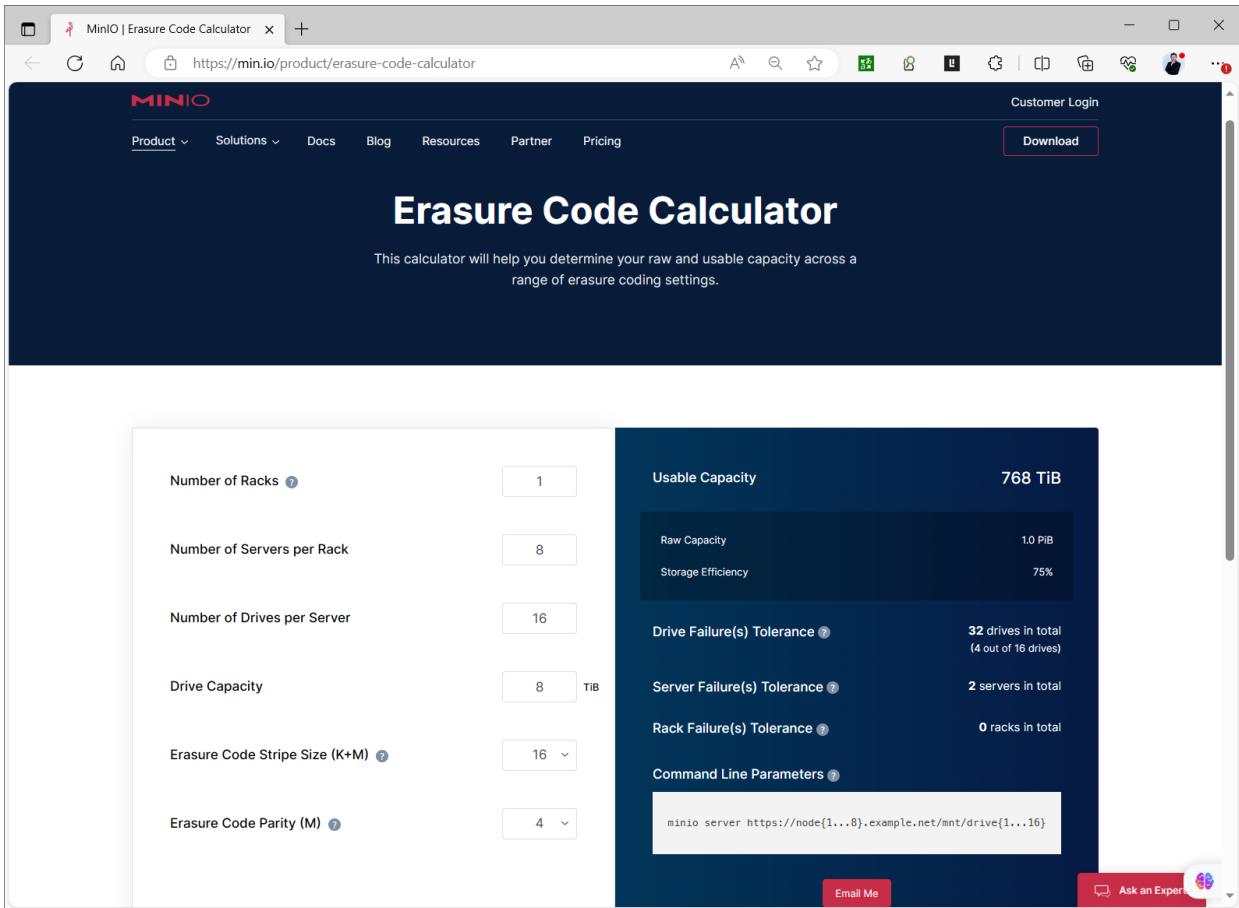The height and width of the screenshot is (908, 1239).
Task: Click the Email Me button
Action: click(856, 893)
